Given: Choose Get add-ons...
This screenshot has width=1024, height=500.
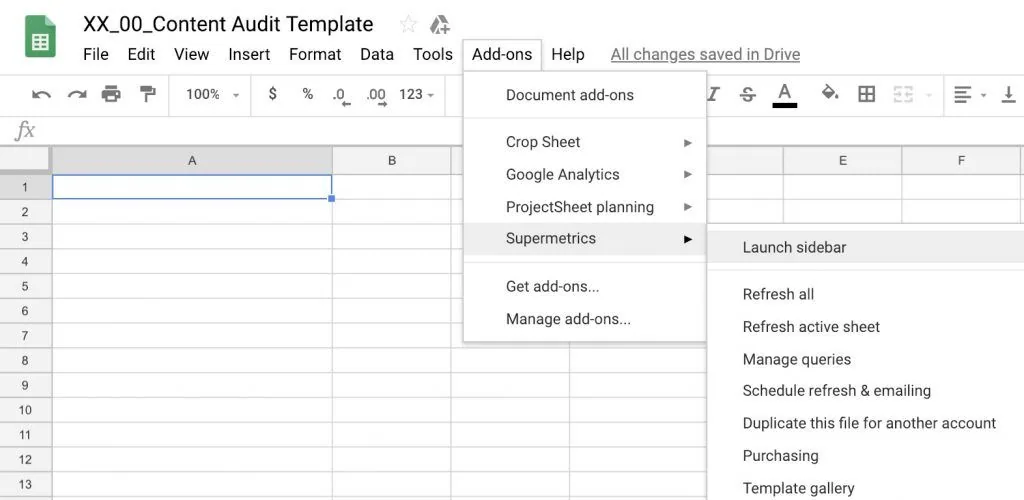Looking at the screenshot, I should pos(584,287).
